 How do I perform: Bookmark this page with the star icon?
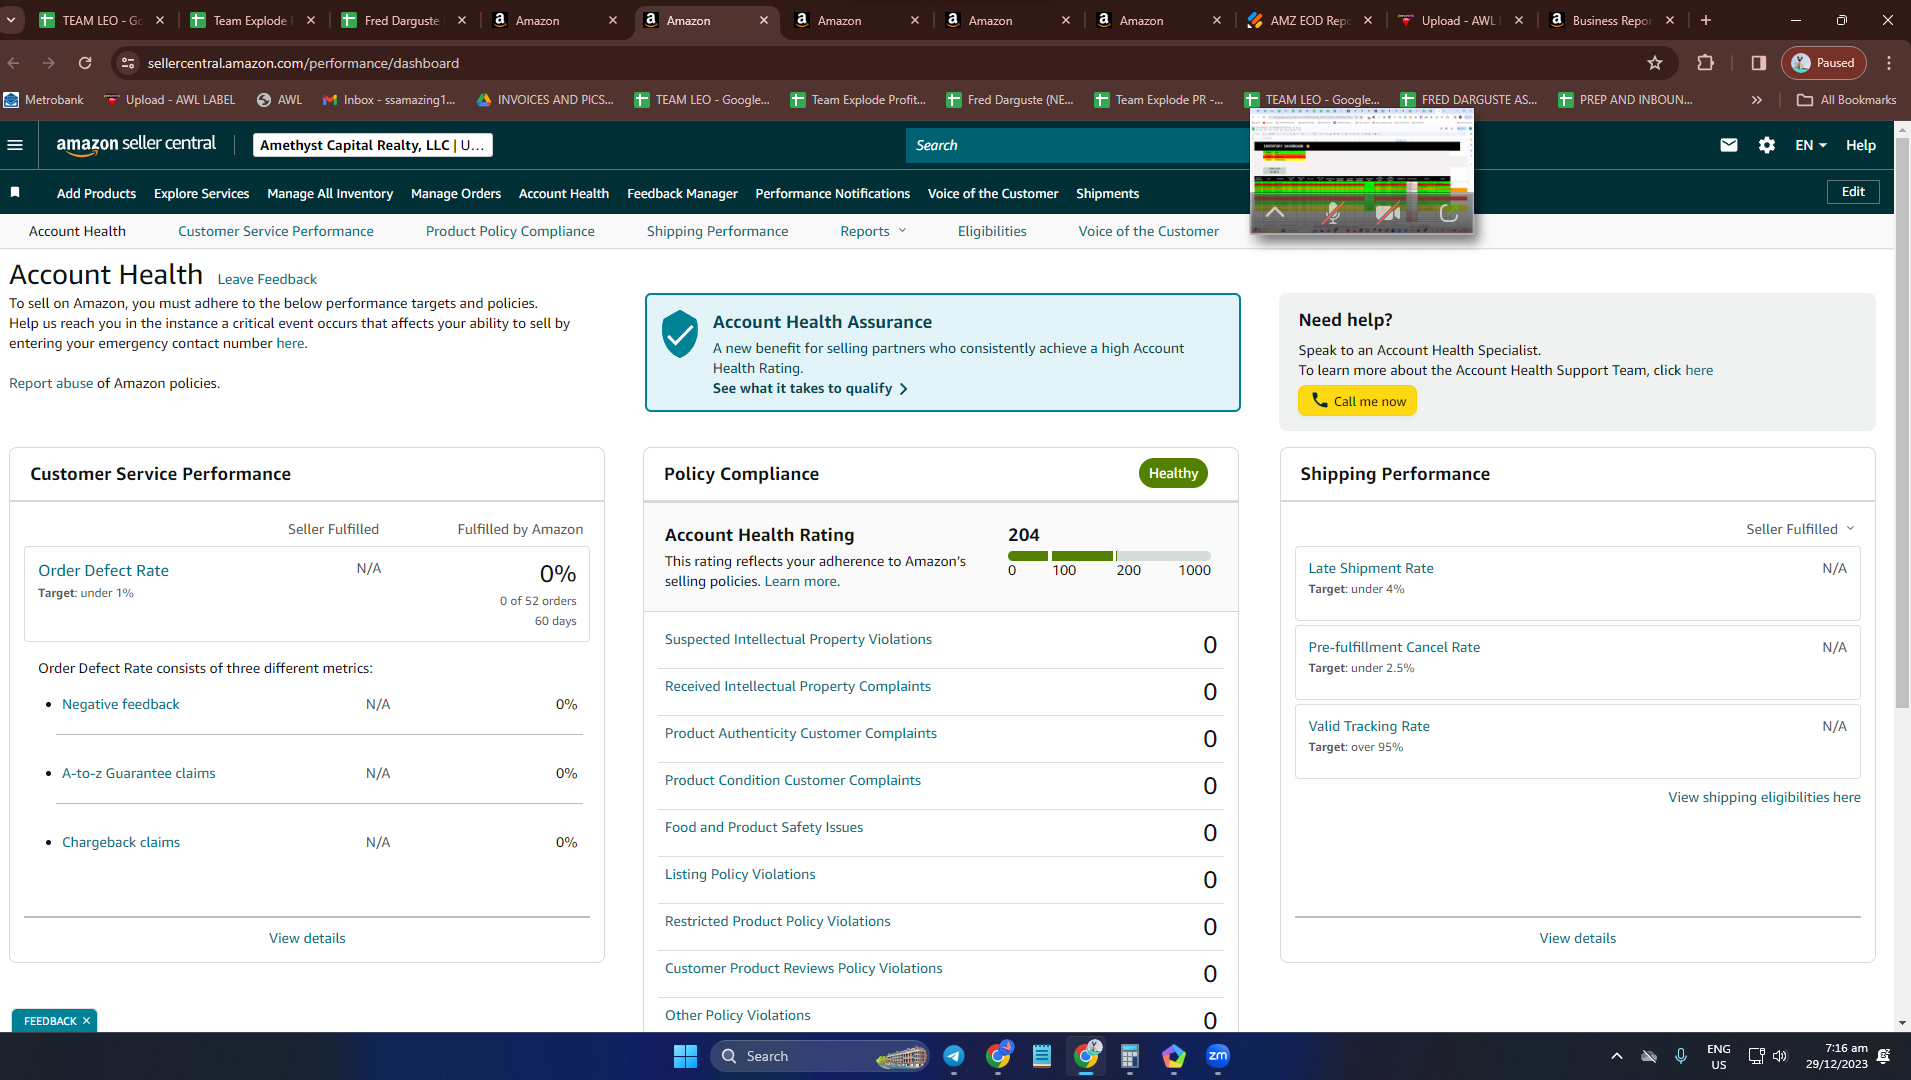(x=1655, y=63)
